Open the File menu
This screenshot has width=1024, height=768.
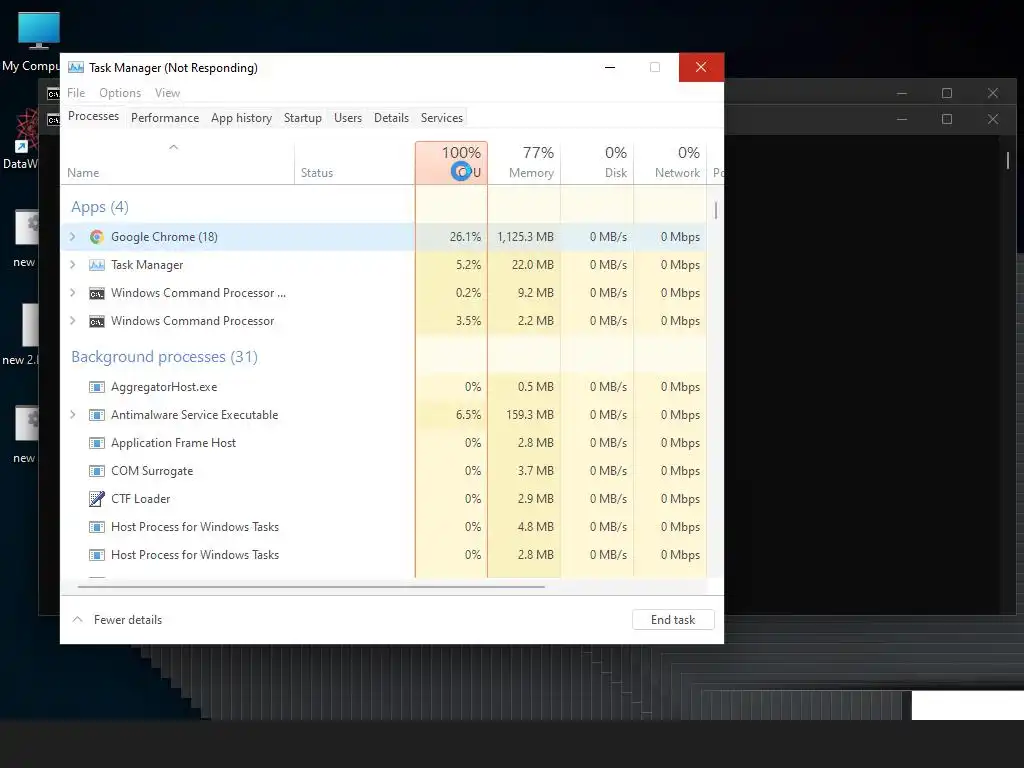coord(76,93)
